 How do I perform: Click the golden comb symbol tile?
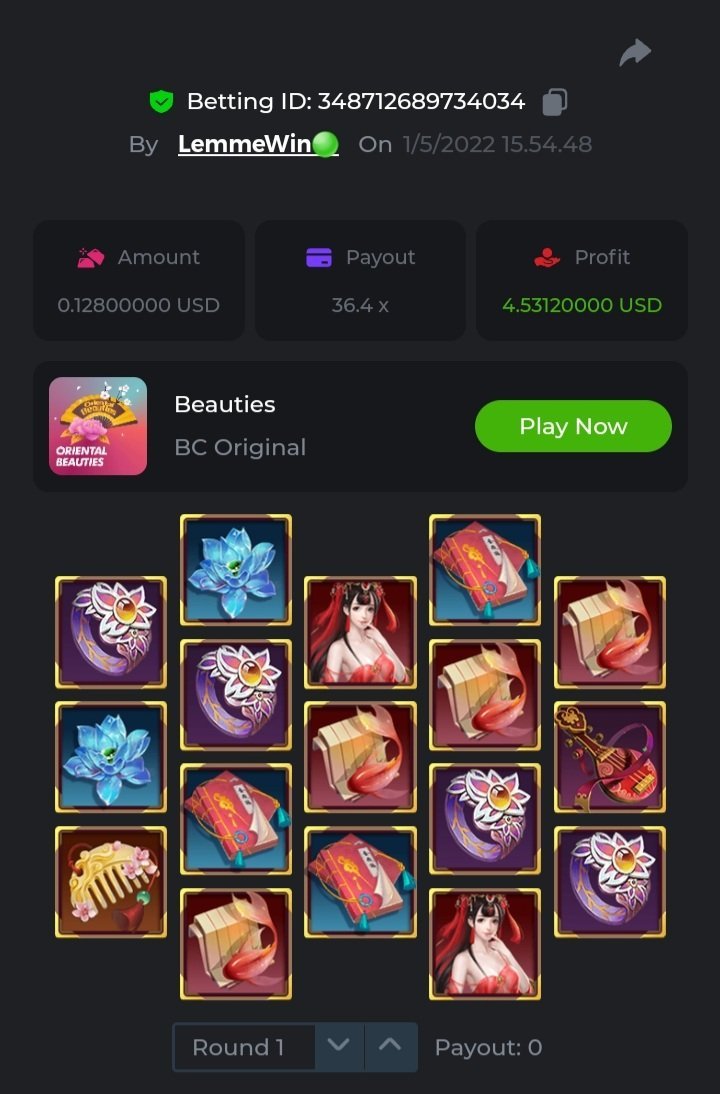(x=111, y=881)
